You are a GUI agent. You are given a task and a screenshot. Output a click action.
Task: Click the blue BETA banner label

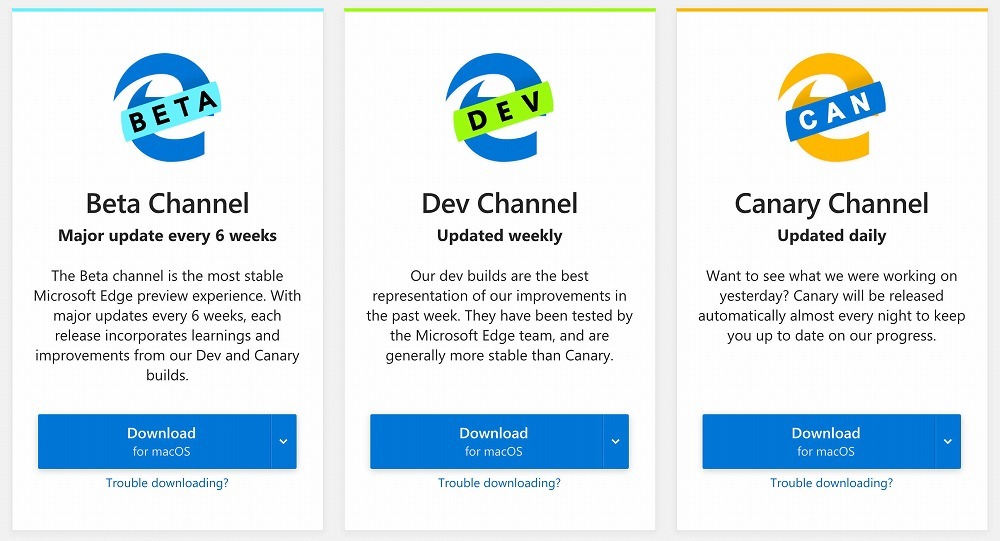[170, 112]
